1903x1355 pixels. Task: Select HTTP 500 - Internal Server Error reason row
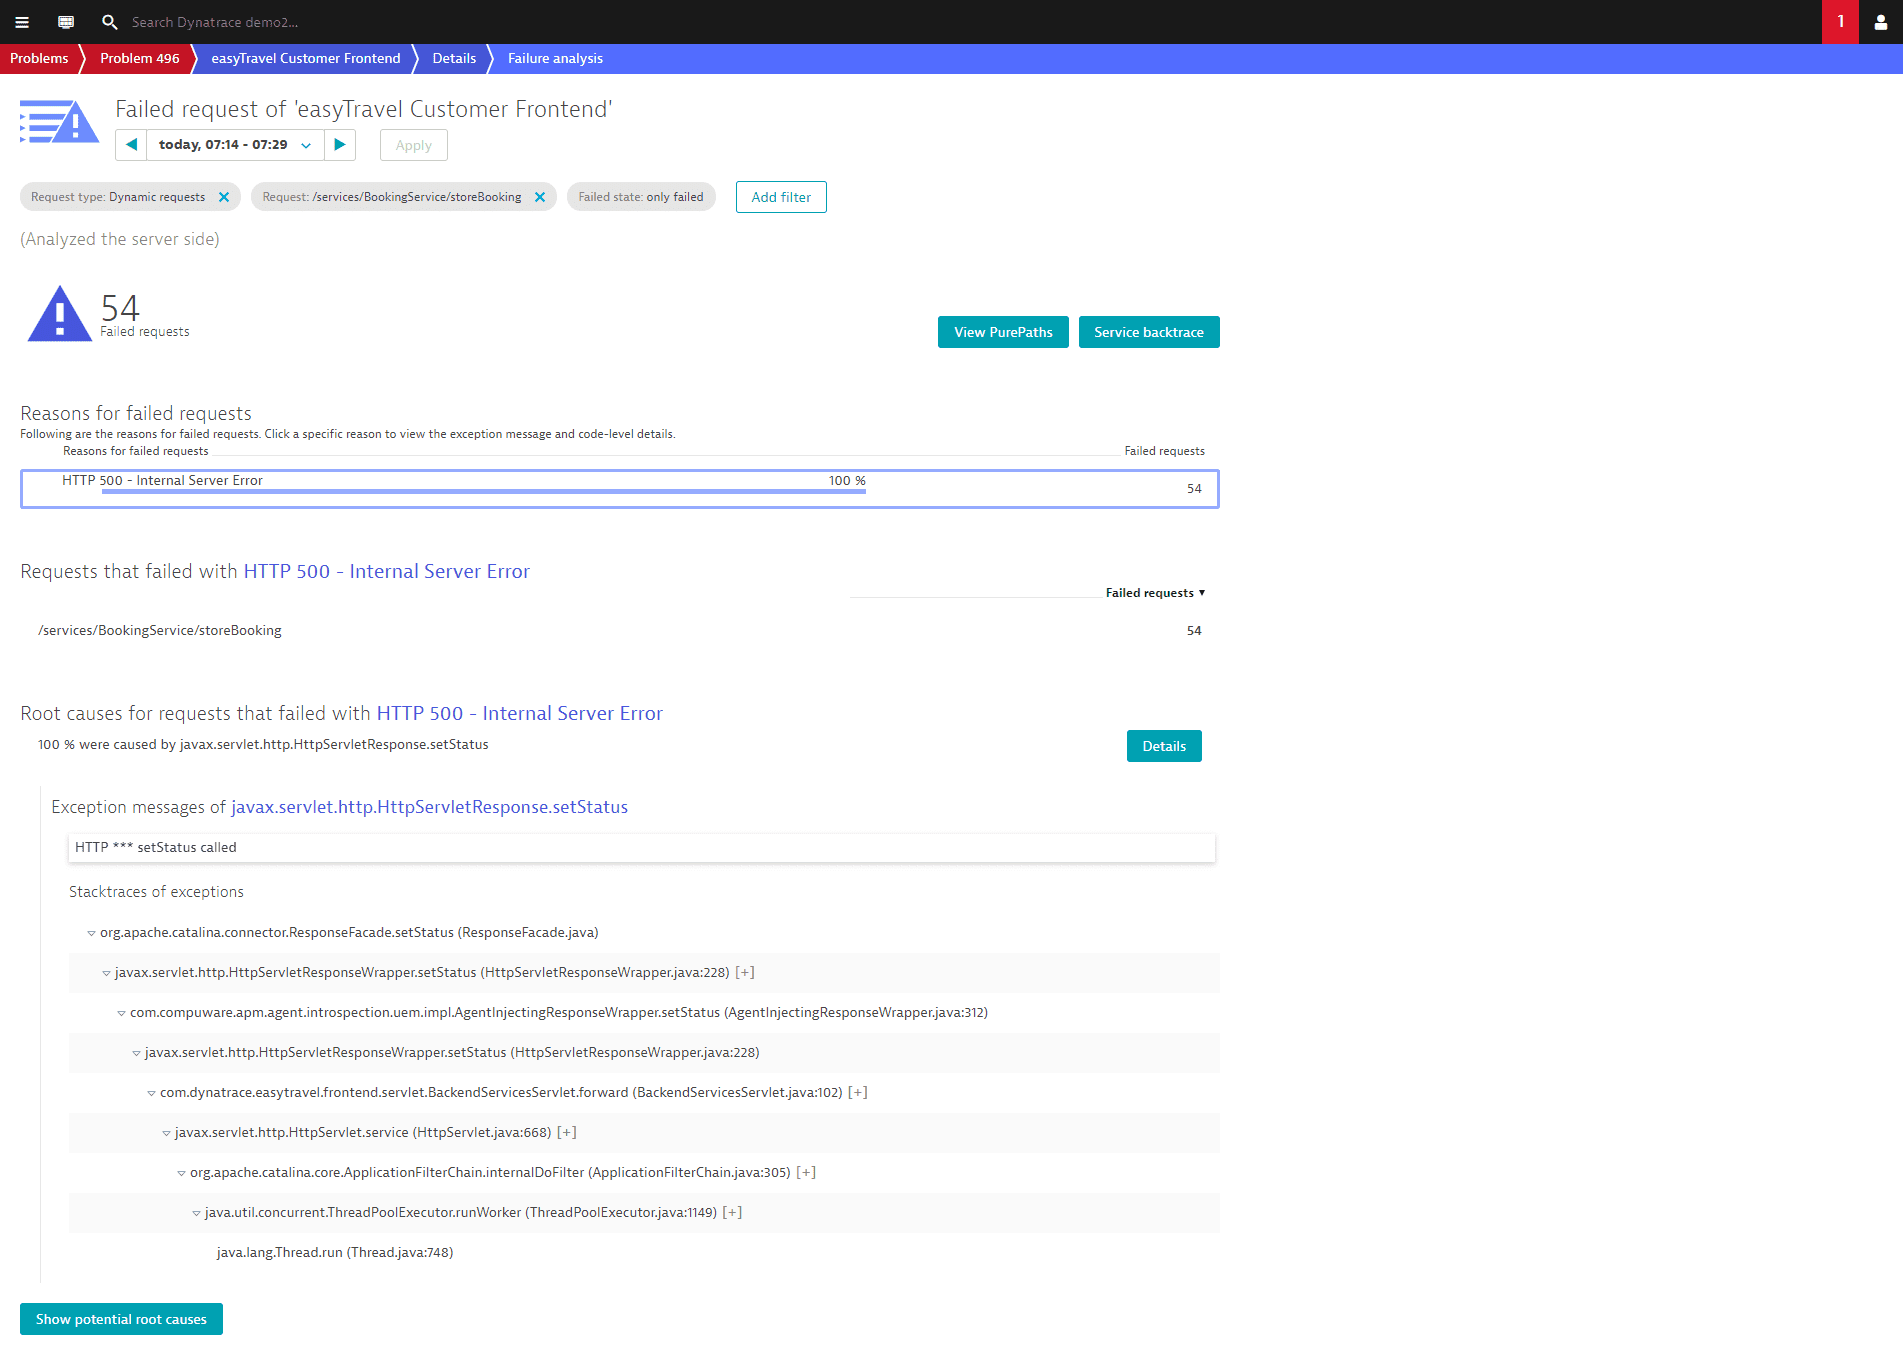coord(620,489)
